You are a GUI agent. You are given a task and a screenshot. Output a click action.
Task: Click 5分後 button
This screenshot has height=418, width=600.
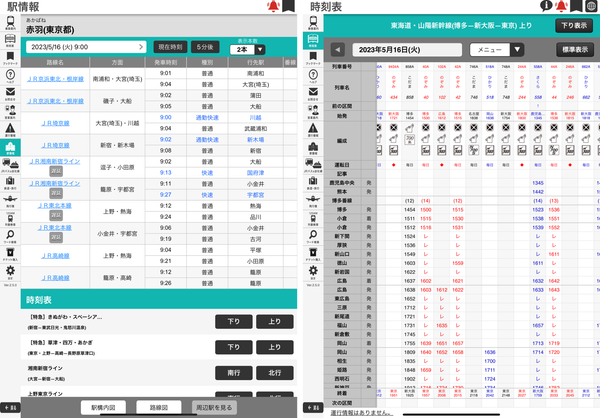point(205,47)
